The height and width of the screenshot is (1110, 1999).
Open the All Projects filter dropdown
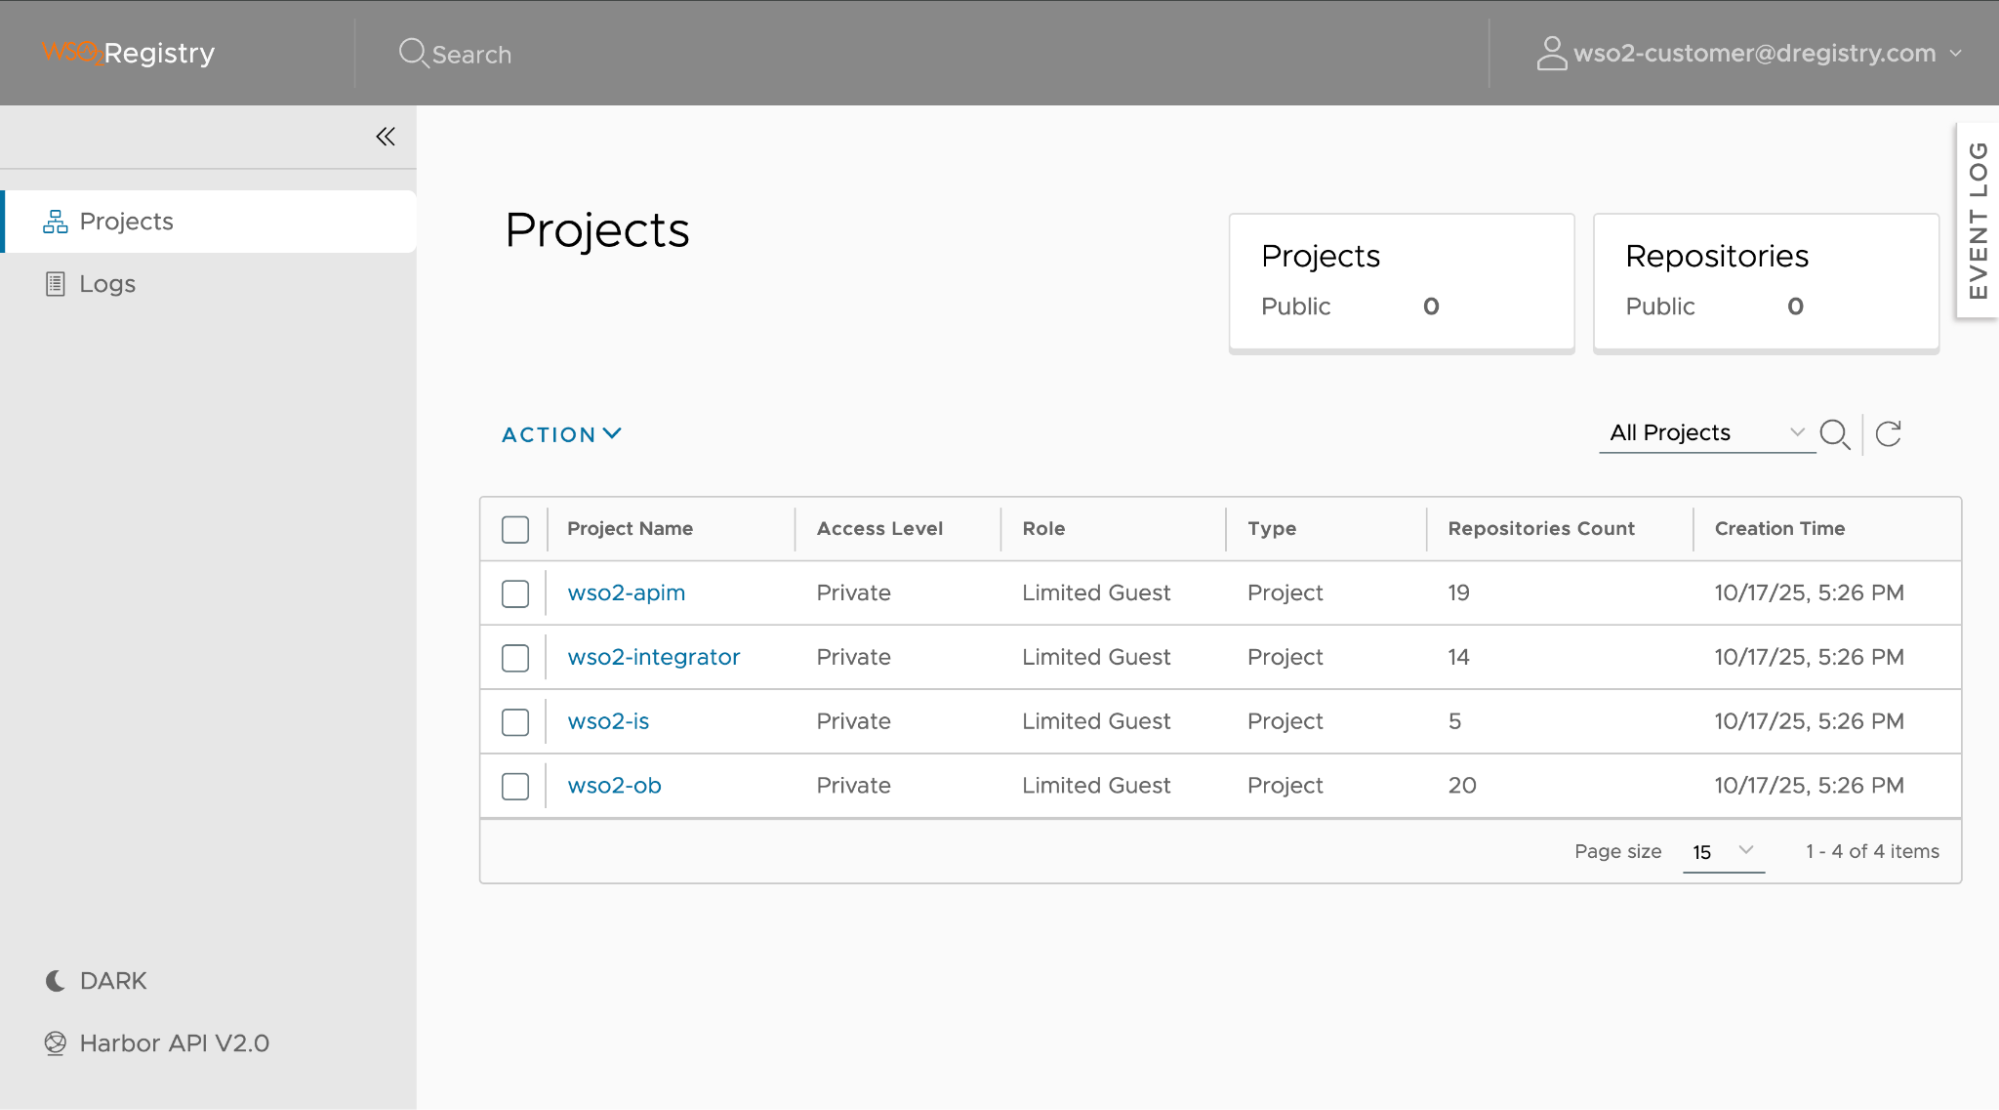(1705, 432)
